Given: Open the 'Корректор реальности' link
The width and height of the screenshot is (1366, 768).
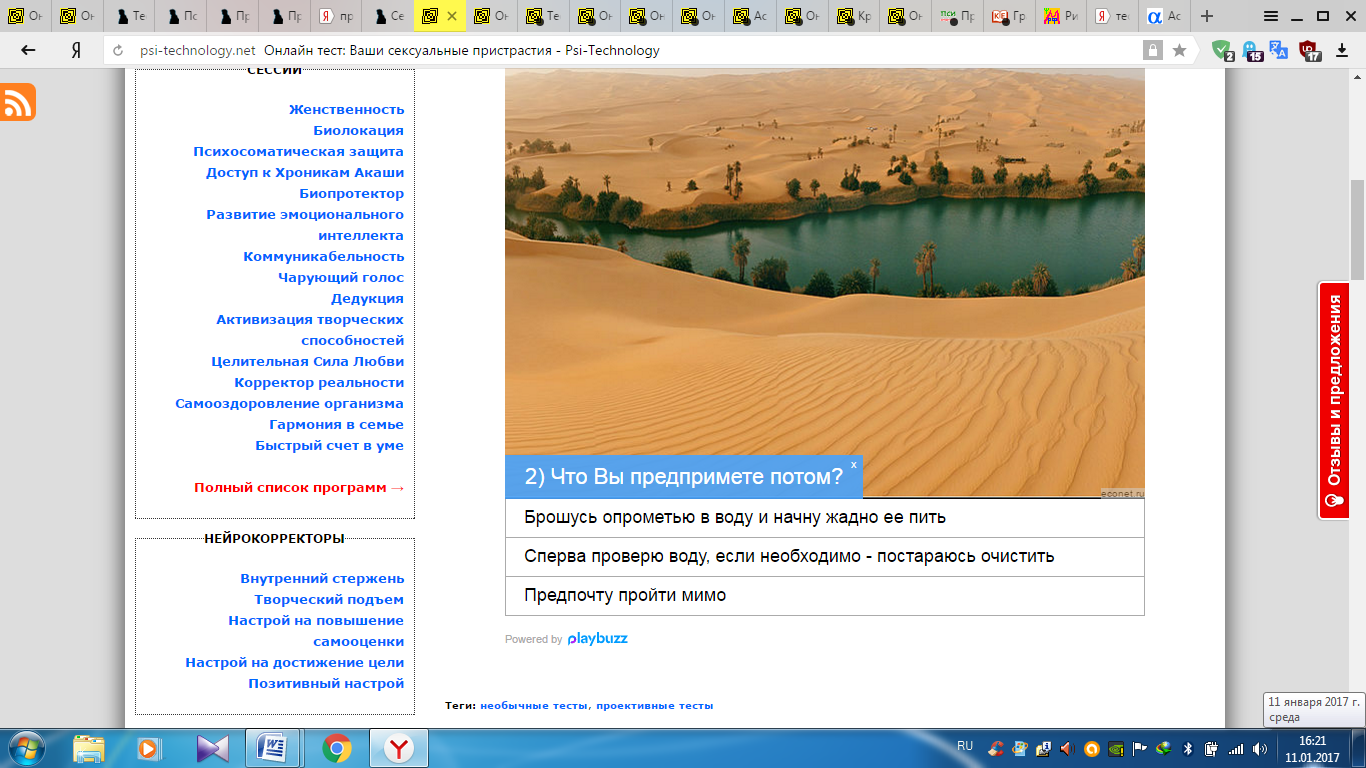Looking at the screenshot, I should coord(319,383).
